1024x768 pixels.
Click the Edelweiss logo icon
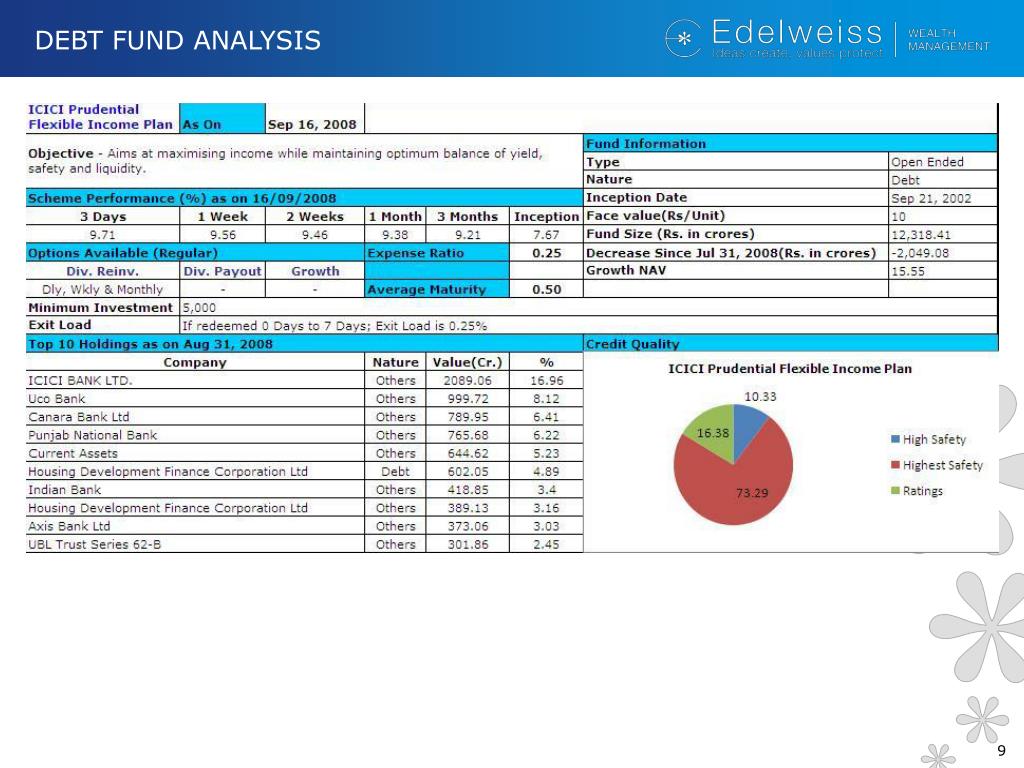click(x=683, y=39)
